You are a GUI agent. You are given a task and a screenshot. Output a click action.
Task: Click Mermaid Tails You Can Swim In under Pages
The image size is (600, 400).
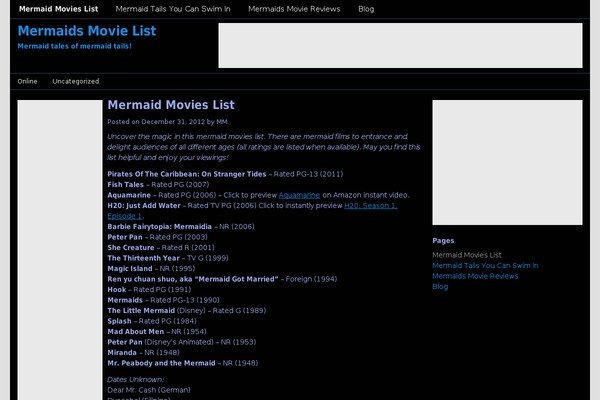(485, 265)
